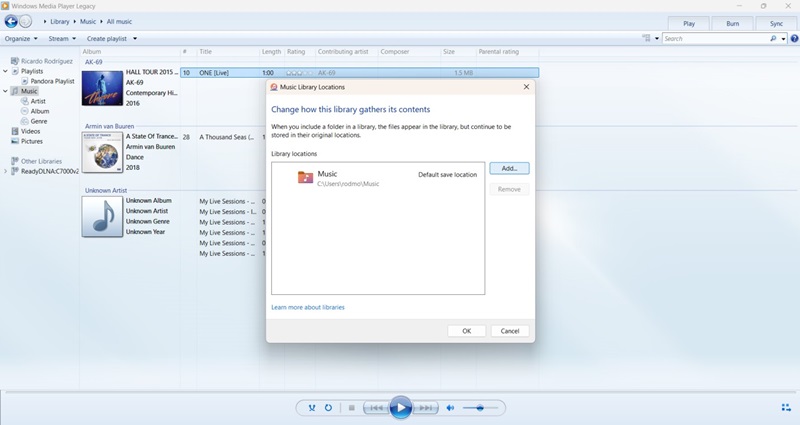Switch to the Burn tab
The image size is (800, 425).
(x=733, y=23)
